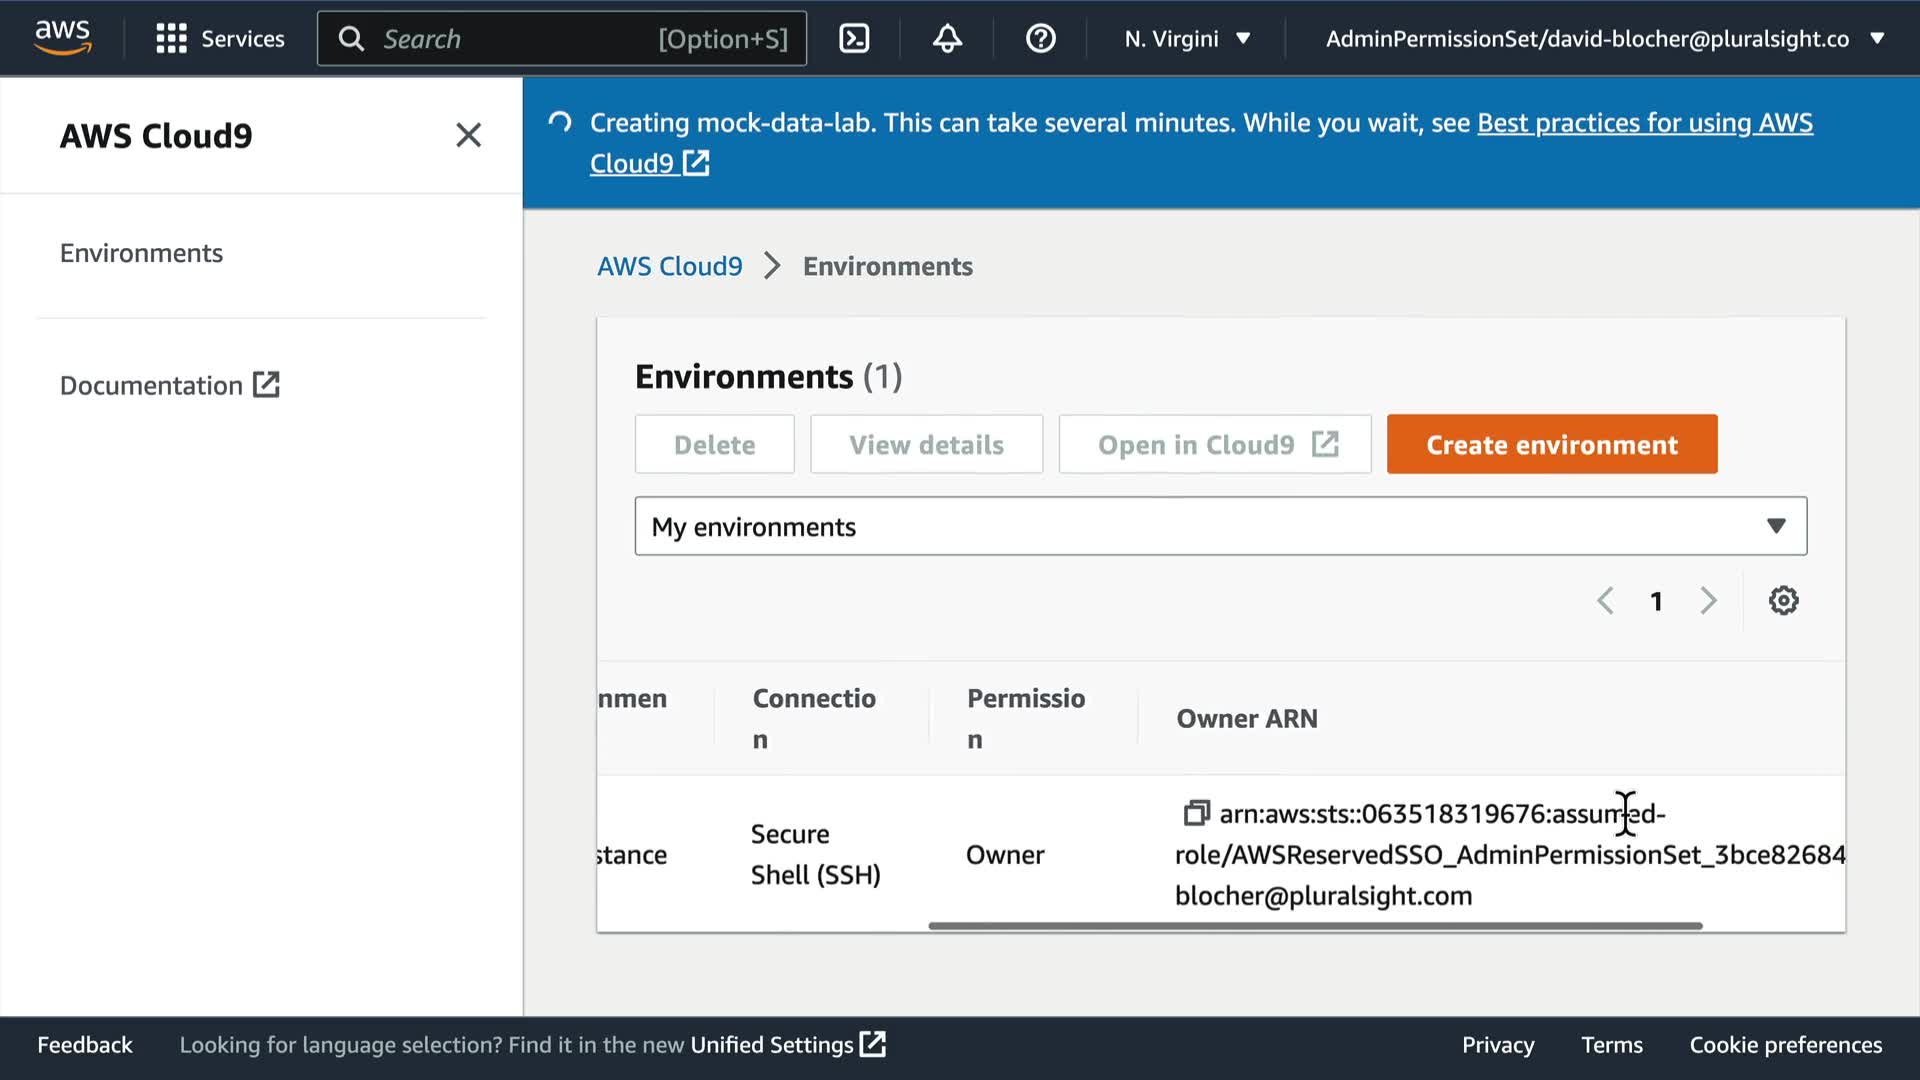Expand the N. Virginia region selector
Viewport: 1920px width, 1080px height.
pos(1187,38)
